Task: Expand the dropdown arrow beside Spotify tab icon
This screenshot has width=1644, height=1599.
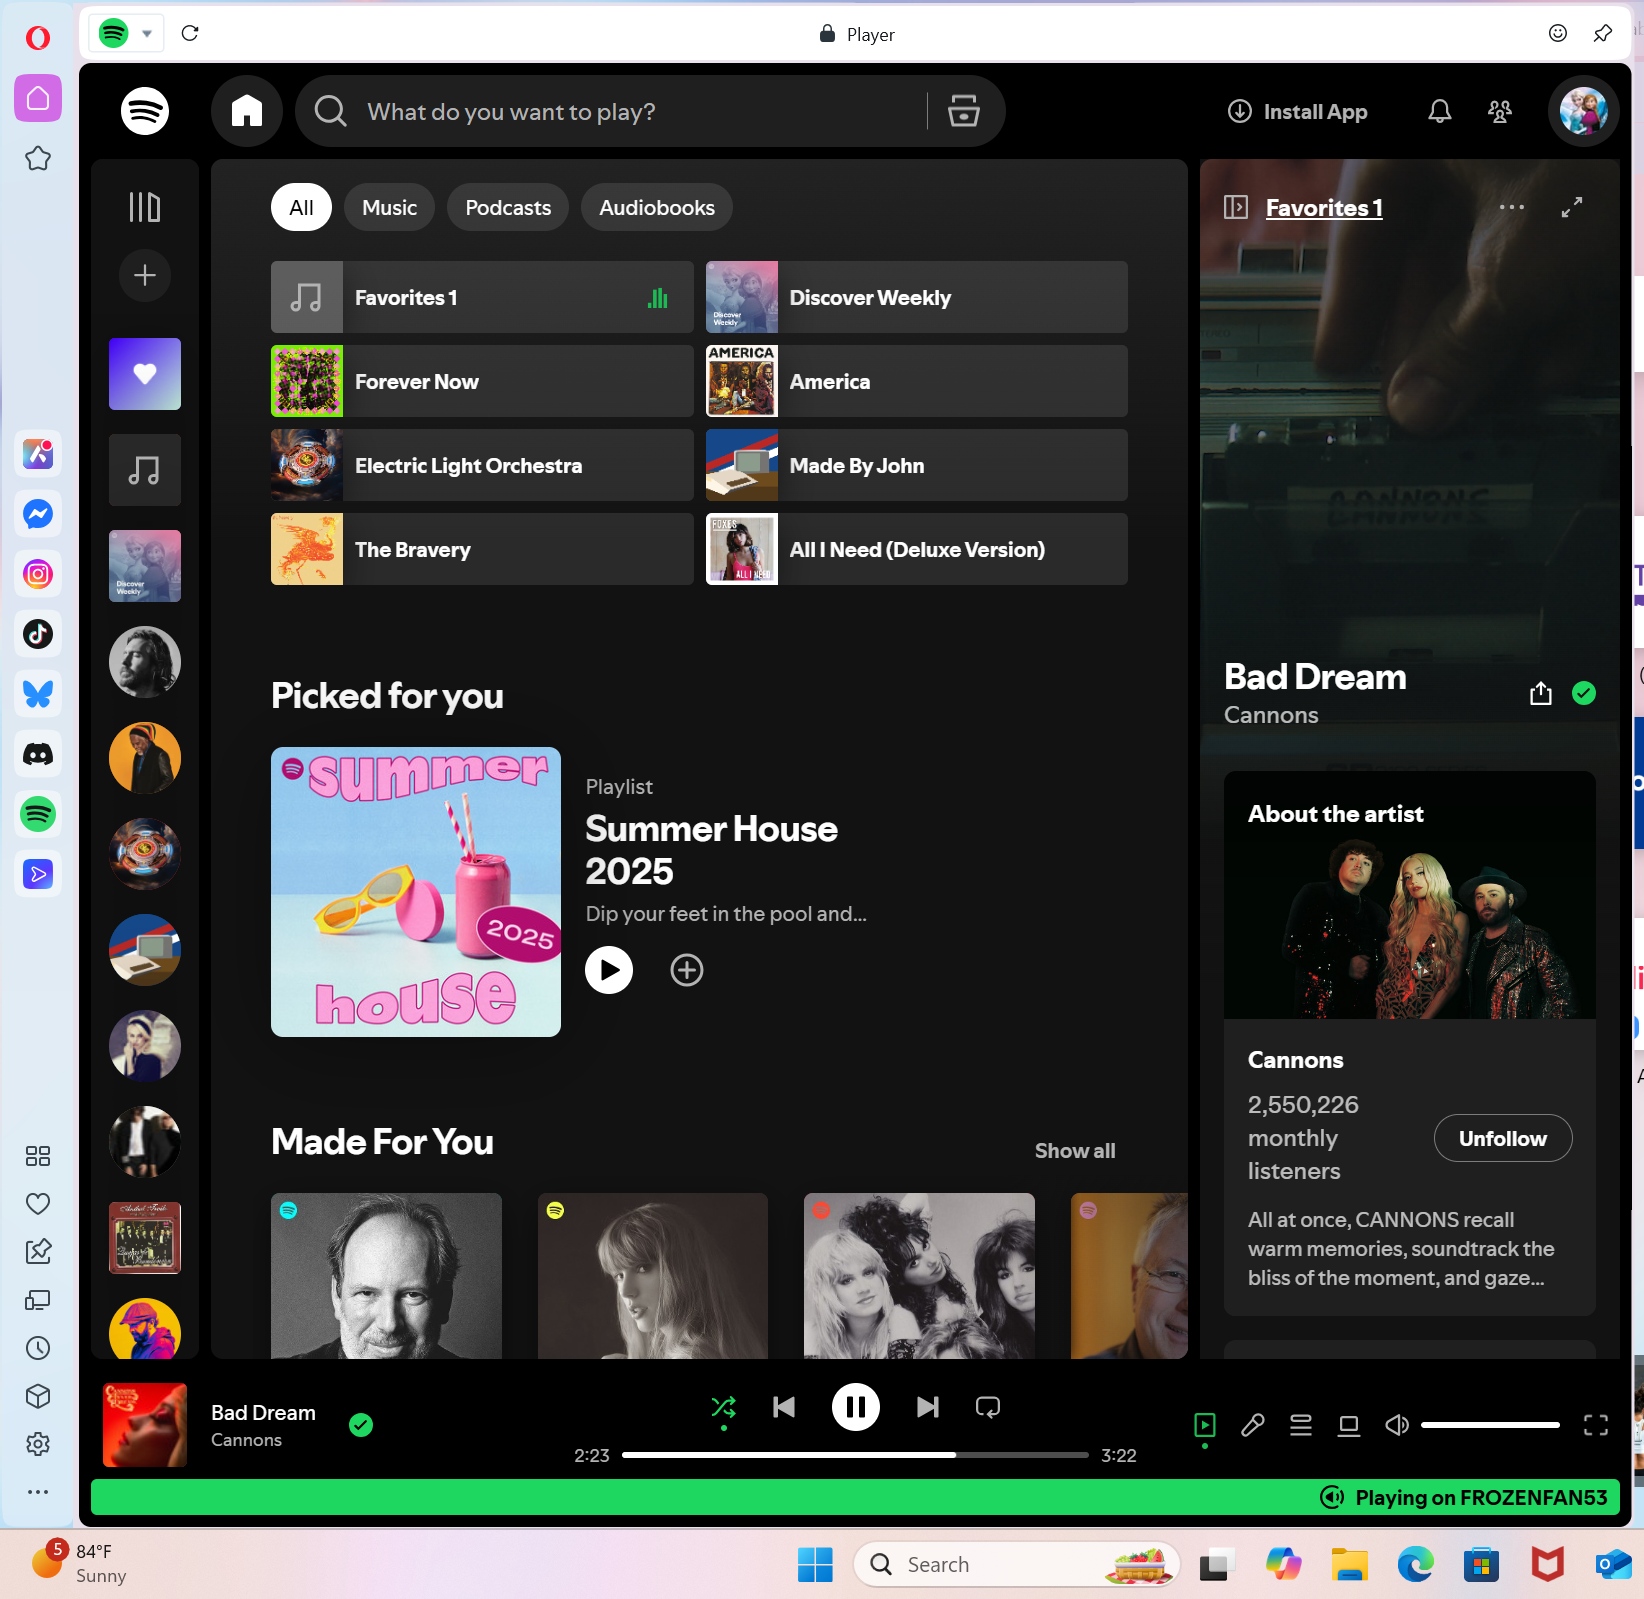Action: (x=147, y=33)
